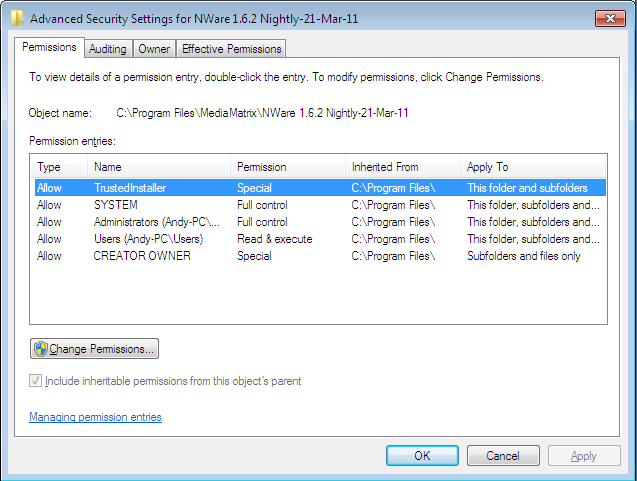637x481 pixels.
Task: Click the grayed Apply button
Action: tap(584, 455)
